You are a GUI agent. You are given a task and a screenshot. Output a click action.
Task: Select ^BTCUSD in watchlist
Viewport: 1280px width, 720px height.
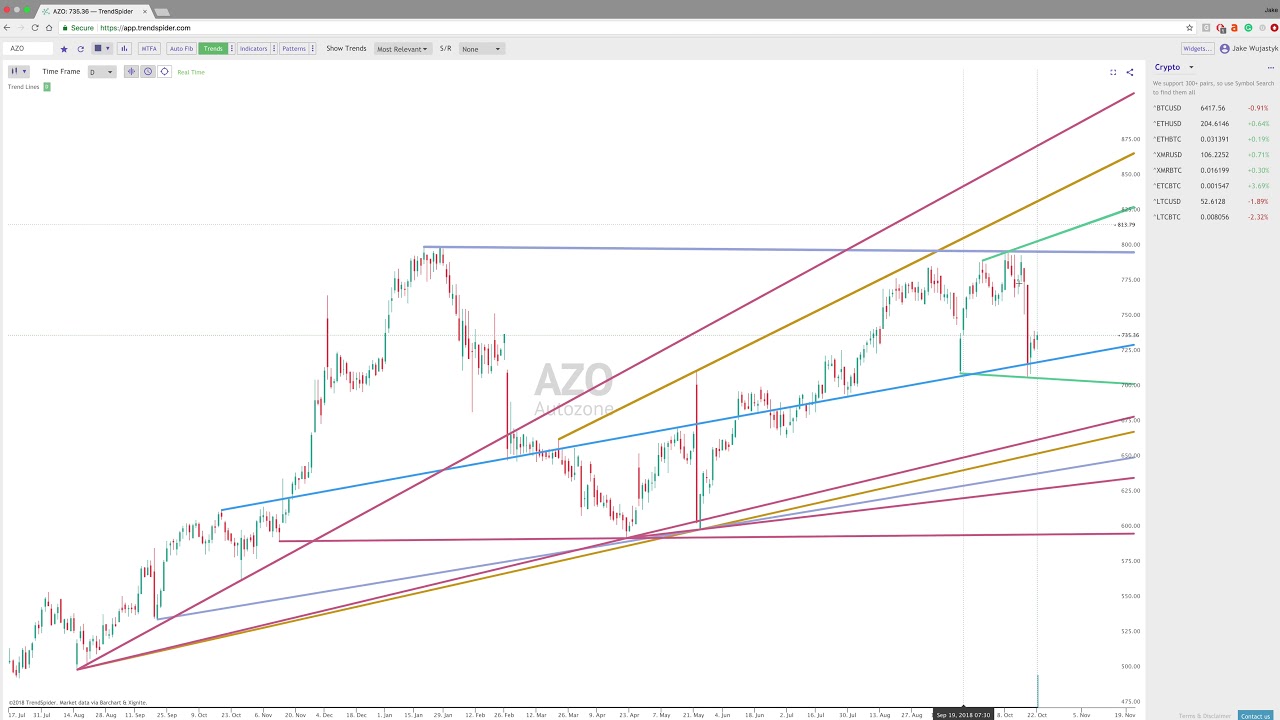[x=1213, y=108]
